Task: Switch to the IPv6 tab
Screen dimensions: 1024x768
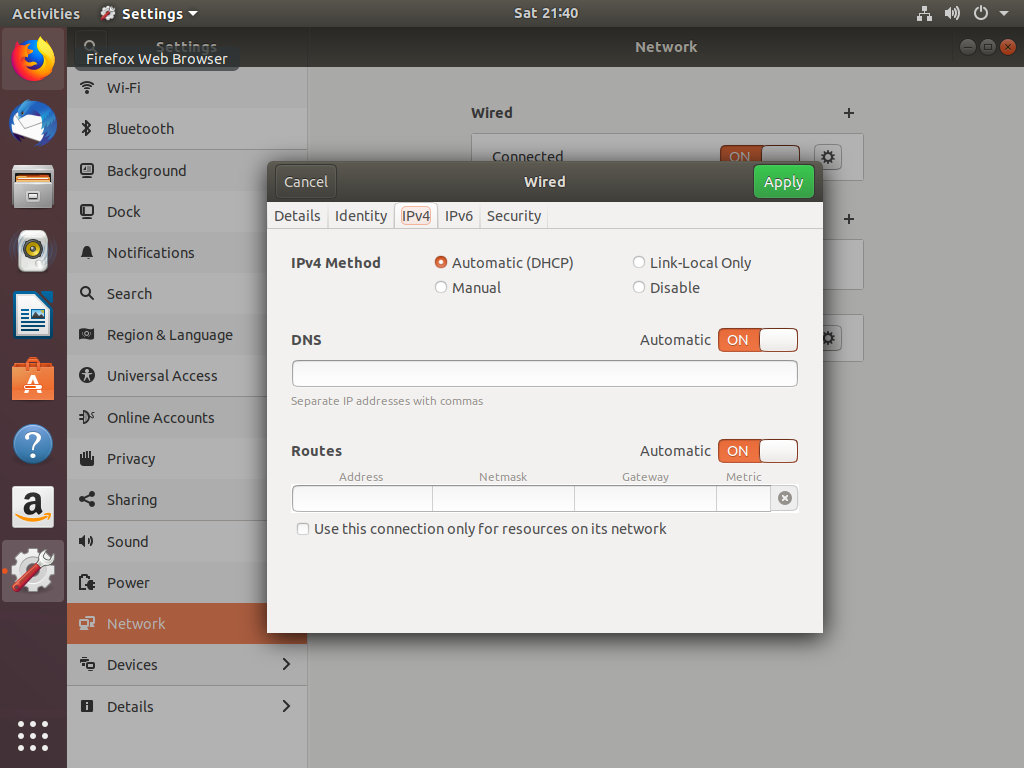Action: pyautogui.click(x=459, y=216)
